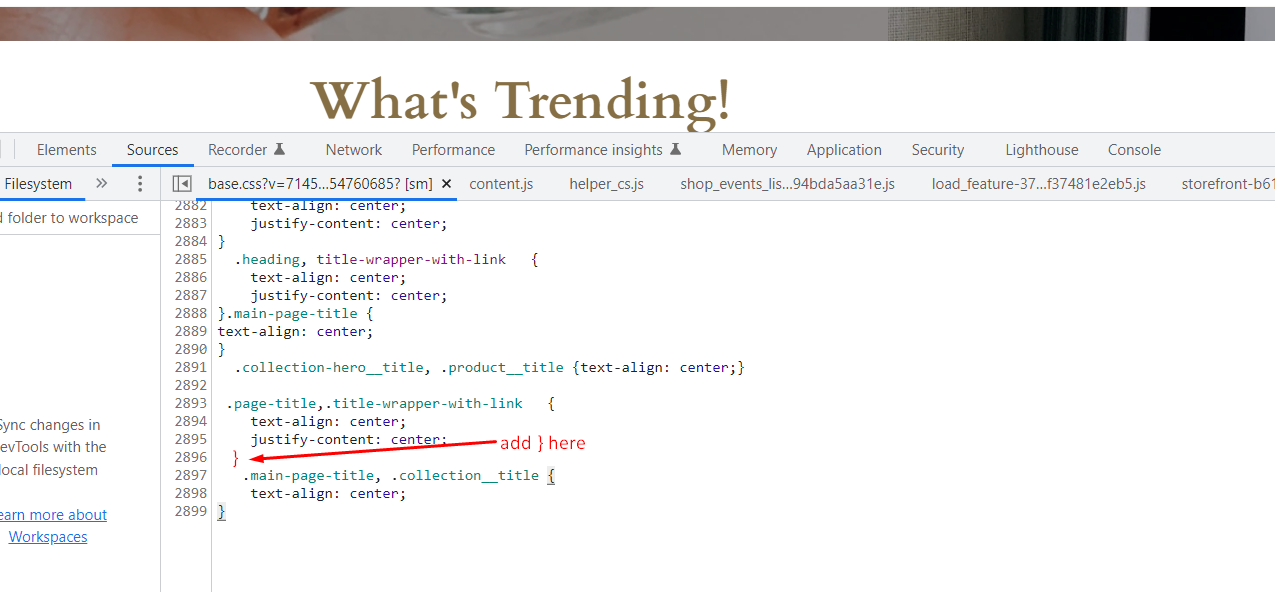This screenshot has width=1275, height=592.
Task: Open the helper_cs.js file tab
Action: pos(606,184)
